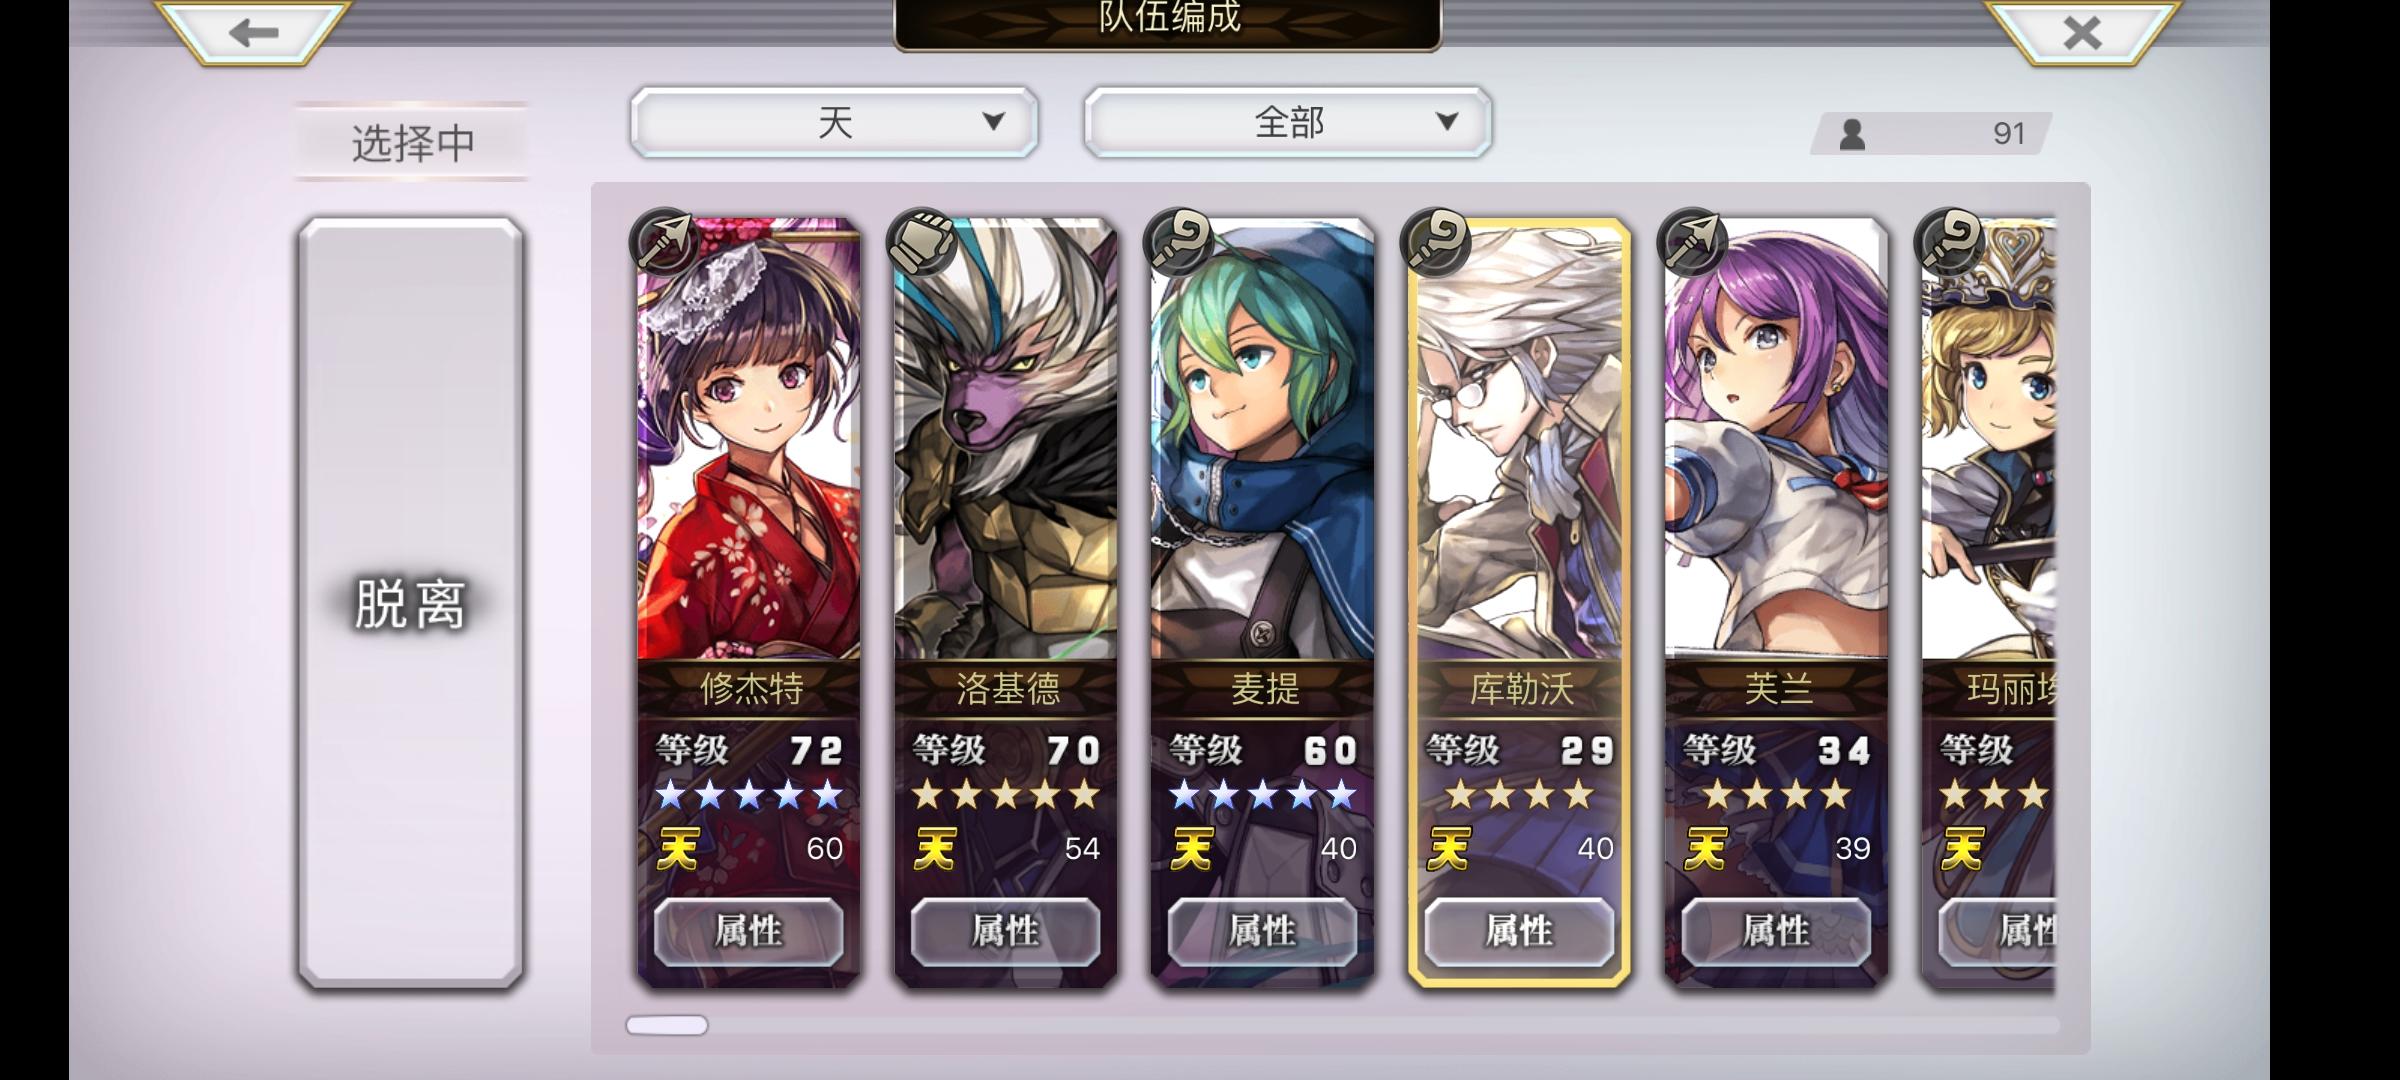Image resolution: width=2400 pixels, height=1080 pixels.
Task: Click the arrow on the 全部 dropdown
Action: [x=1446, y=122]
